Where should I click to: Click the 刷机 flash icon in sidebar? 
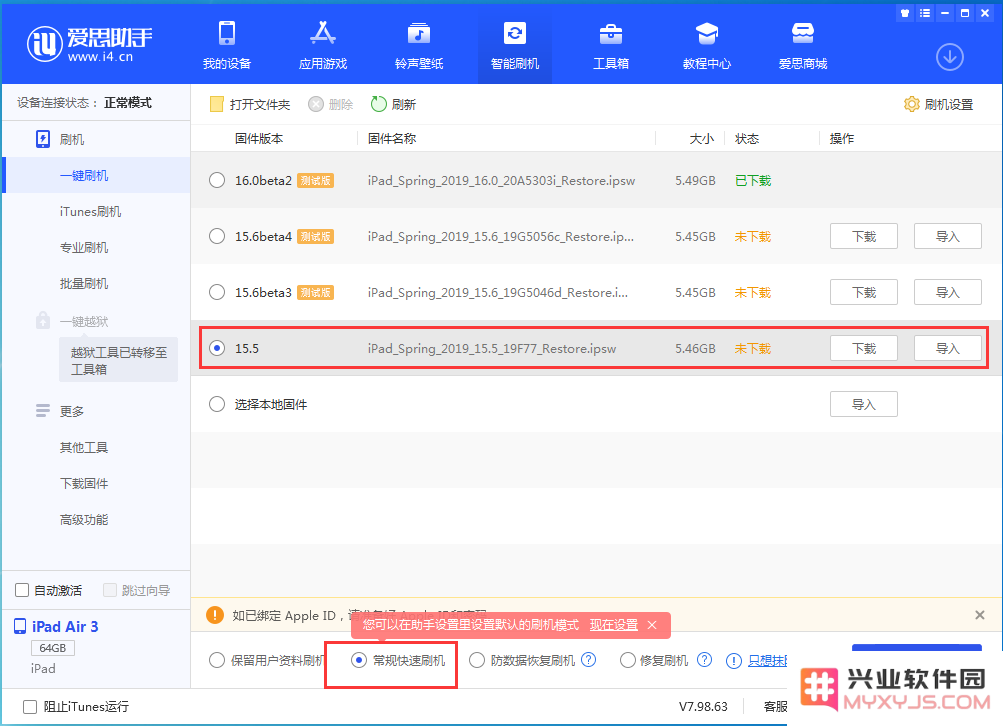coord(43,139)
